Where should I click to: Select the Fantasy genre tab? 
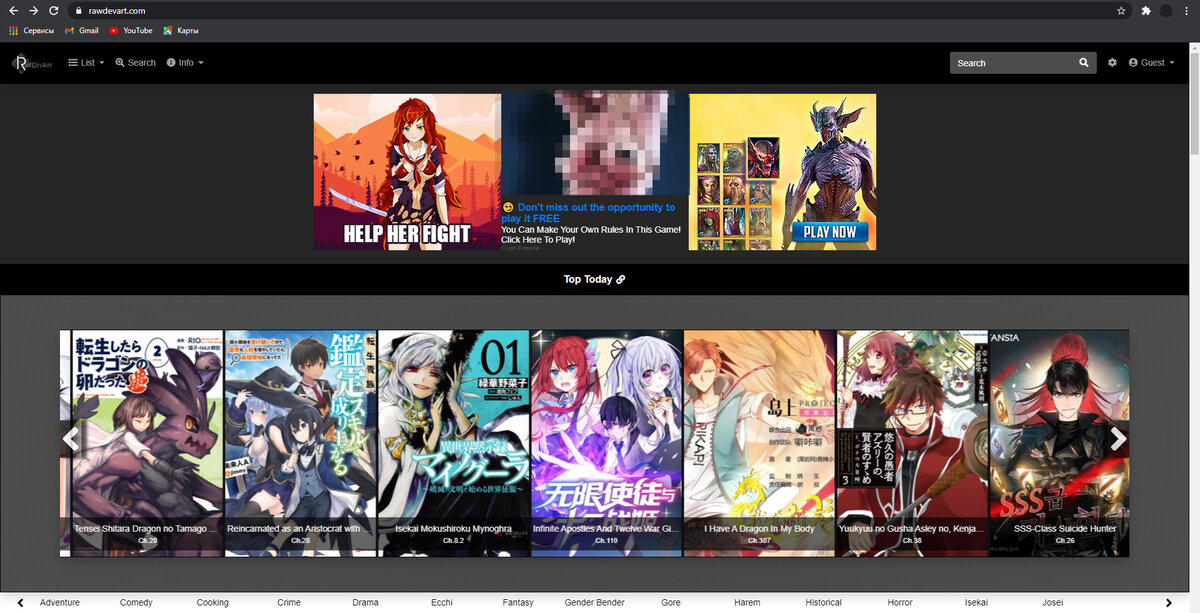tap(518, 603)
